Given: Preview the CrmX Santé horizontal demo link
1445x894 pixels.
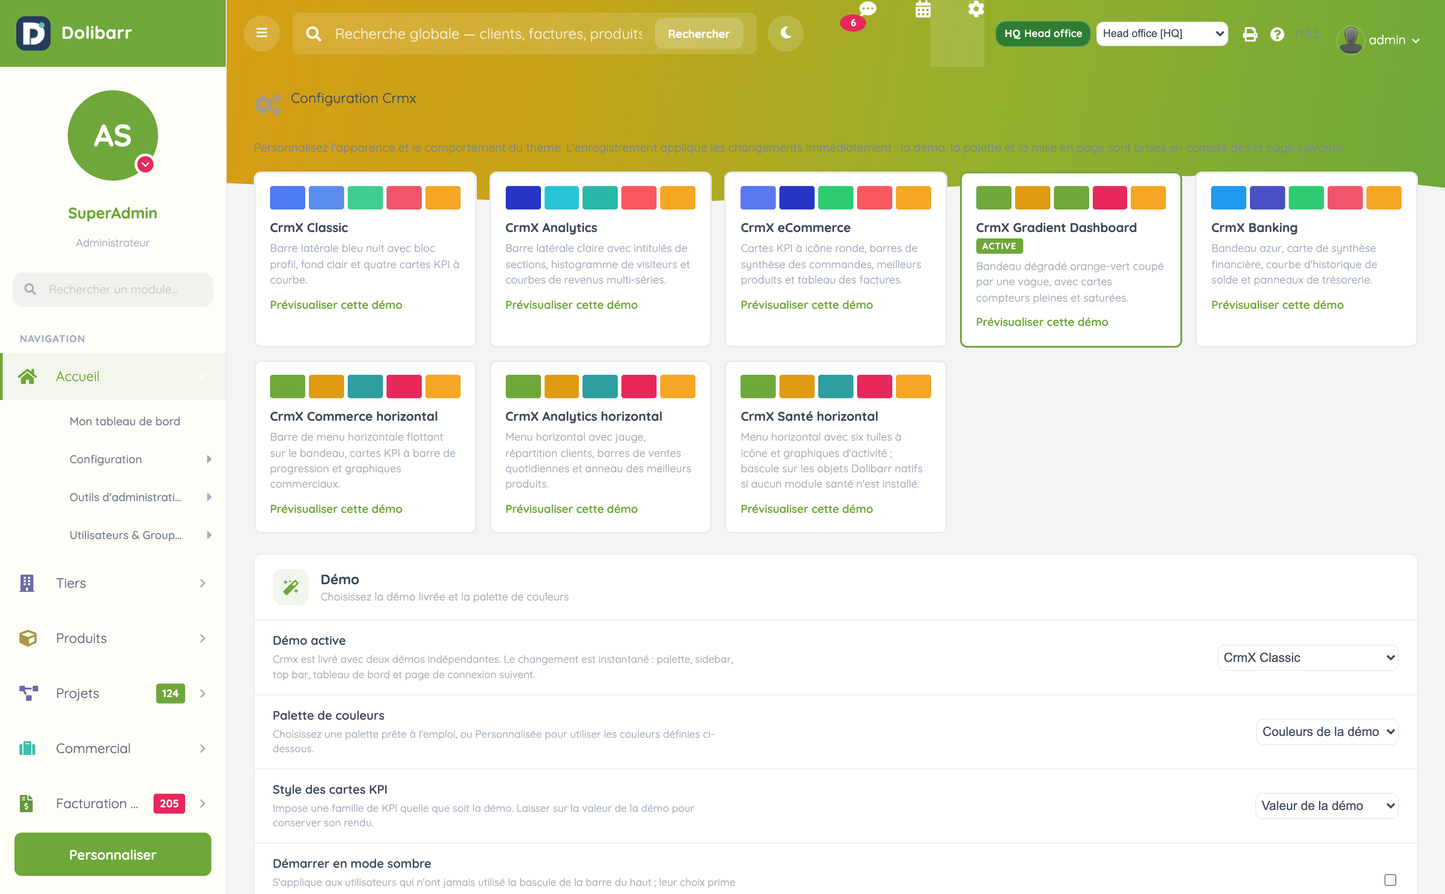Looking at the screenshot, I should tap(806, 509).
